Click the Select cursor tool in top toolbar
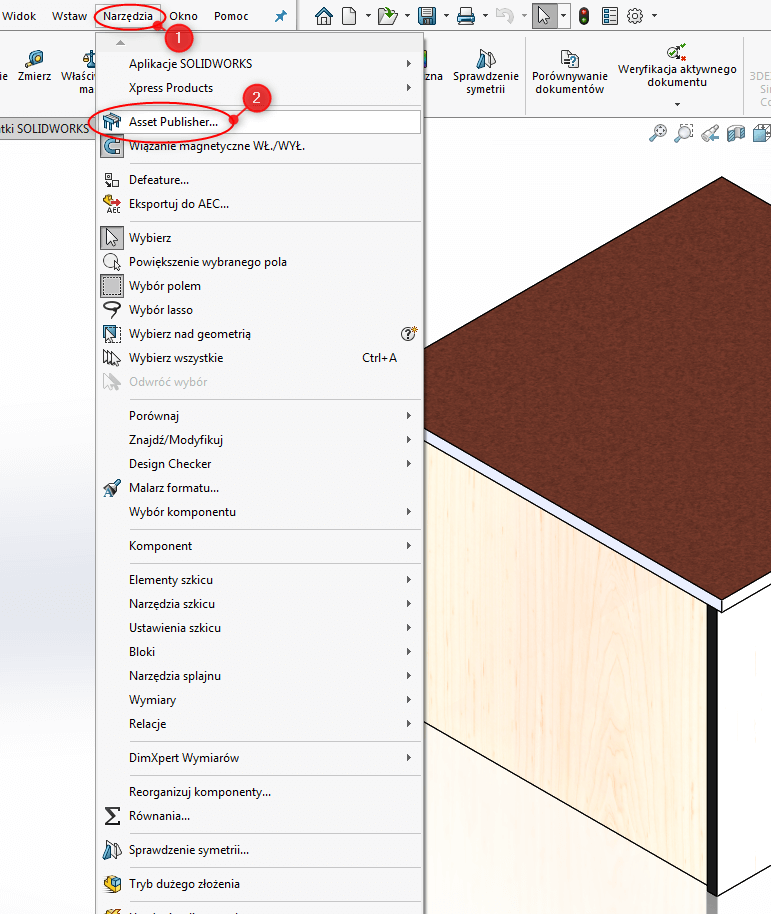The image size is (771, 914). (544, 16)
